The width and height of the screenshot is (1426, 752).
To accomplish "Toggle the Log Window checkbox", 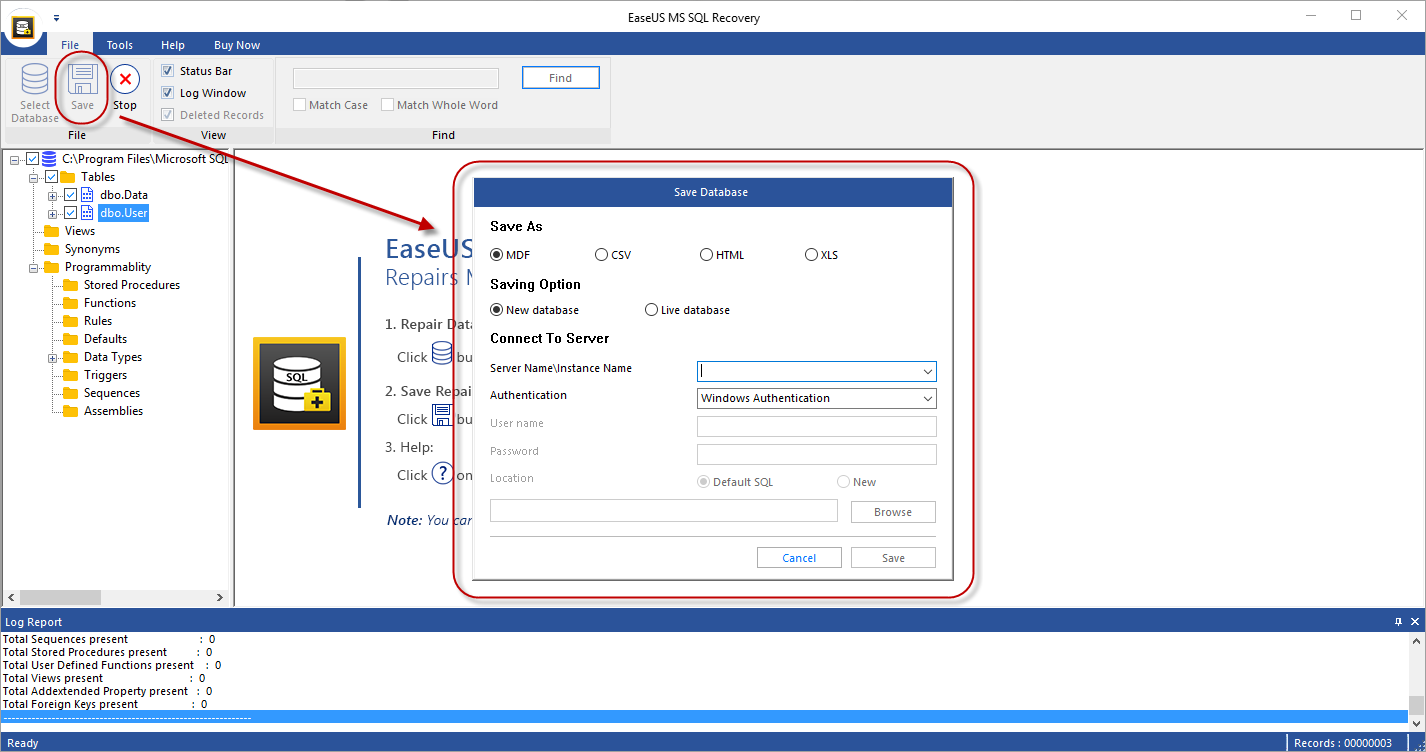I will (x=168, y=93).
